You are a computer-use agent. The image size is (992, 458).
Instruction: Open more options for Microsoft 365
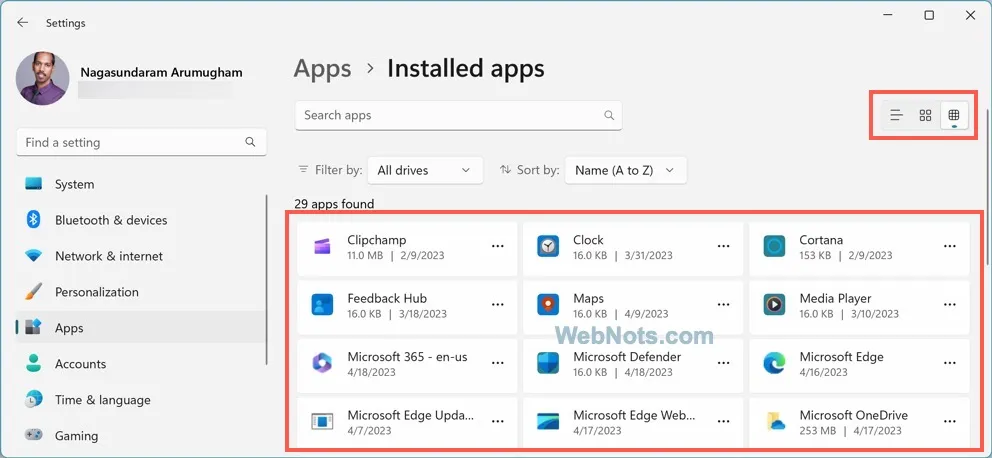coord(498,363)
